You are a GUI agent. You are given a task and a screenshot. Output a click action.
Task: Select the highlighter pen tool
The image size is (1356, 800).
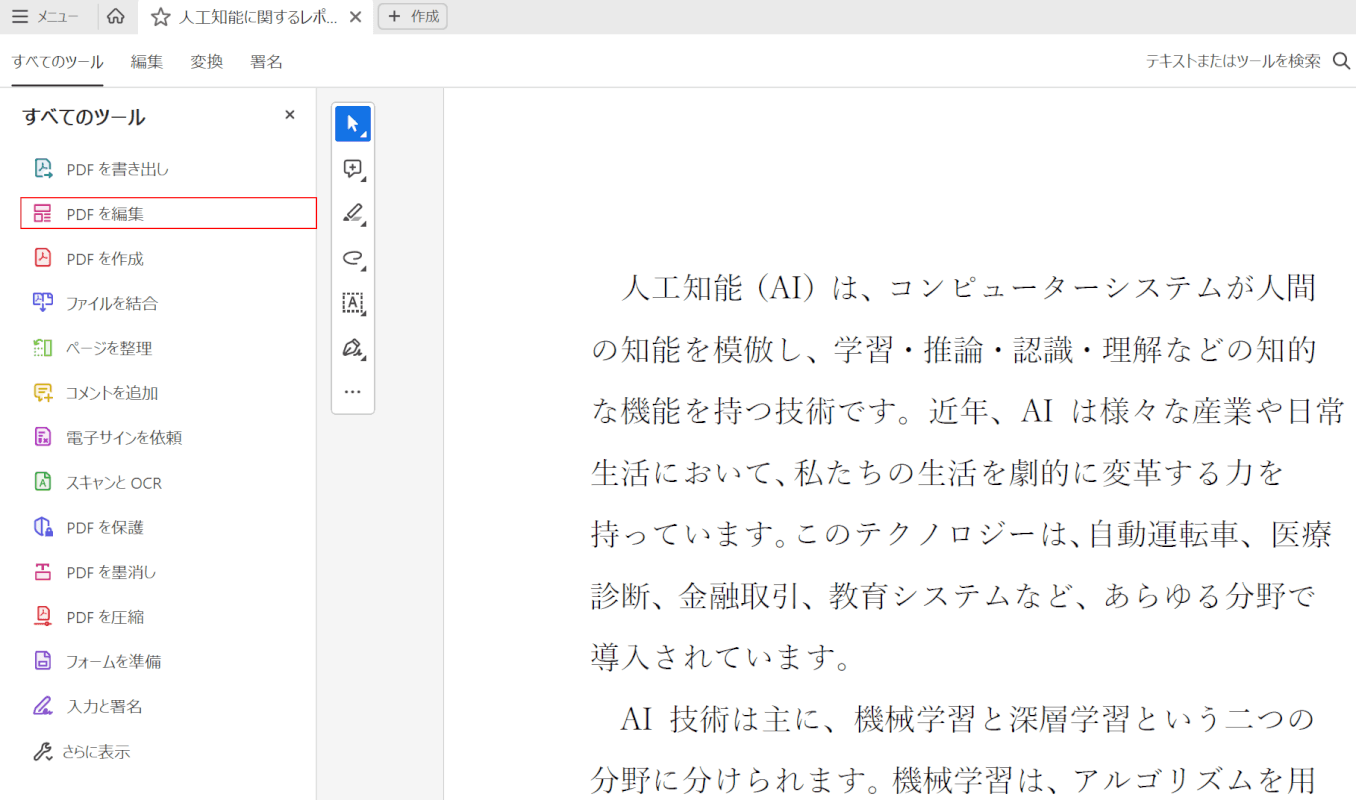(x=353, y=213)
